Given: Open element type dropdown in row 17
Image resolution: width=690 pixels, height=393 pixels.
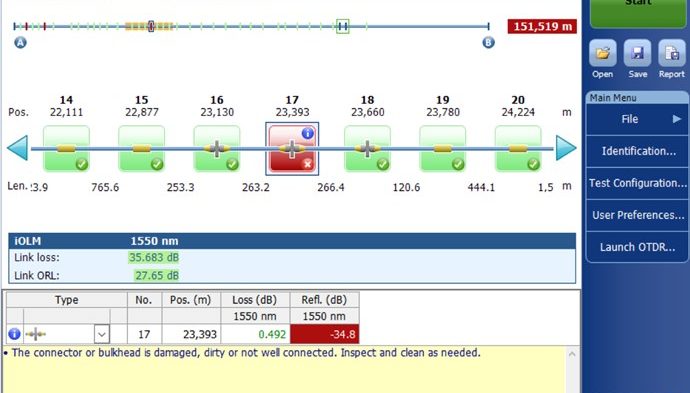Looking at the screenshot, I should [102, 334].
